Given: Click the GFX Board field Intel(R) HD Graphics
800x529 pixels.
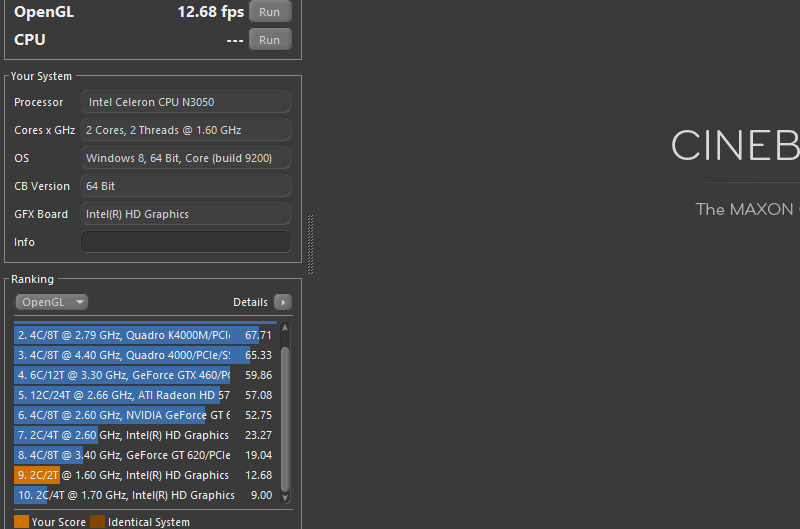Looking at the screenshot, I should point(186,214).
